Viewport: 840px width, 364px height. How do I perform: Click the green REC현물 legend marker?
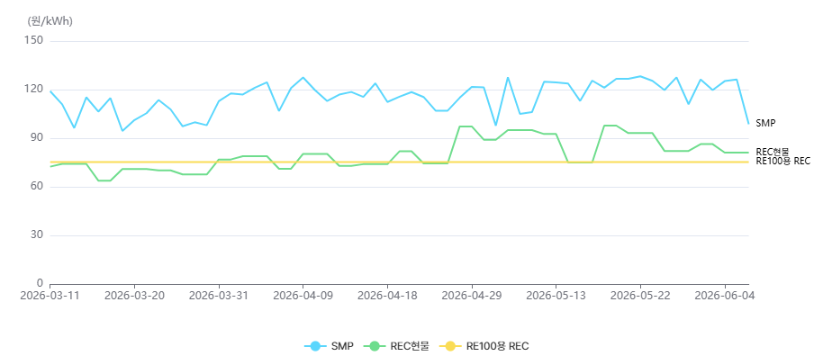click(375, 346)
